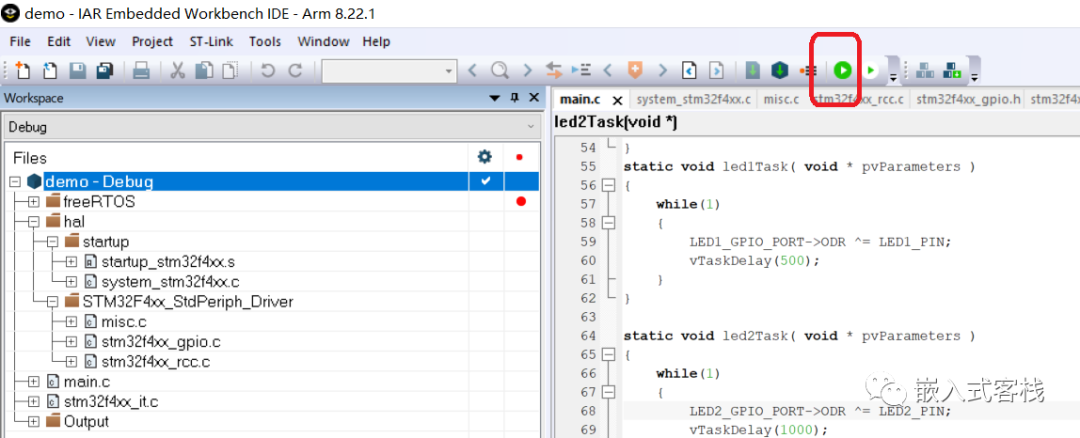Collapse the hal folder
1080x438 pixels.
coord(34,222)
